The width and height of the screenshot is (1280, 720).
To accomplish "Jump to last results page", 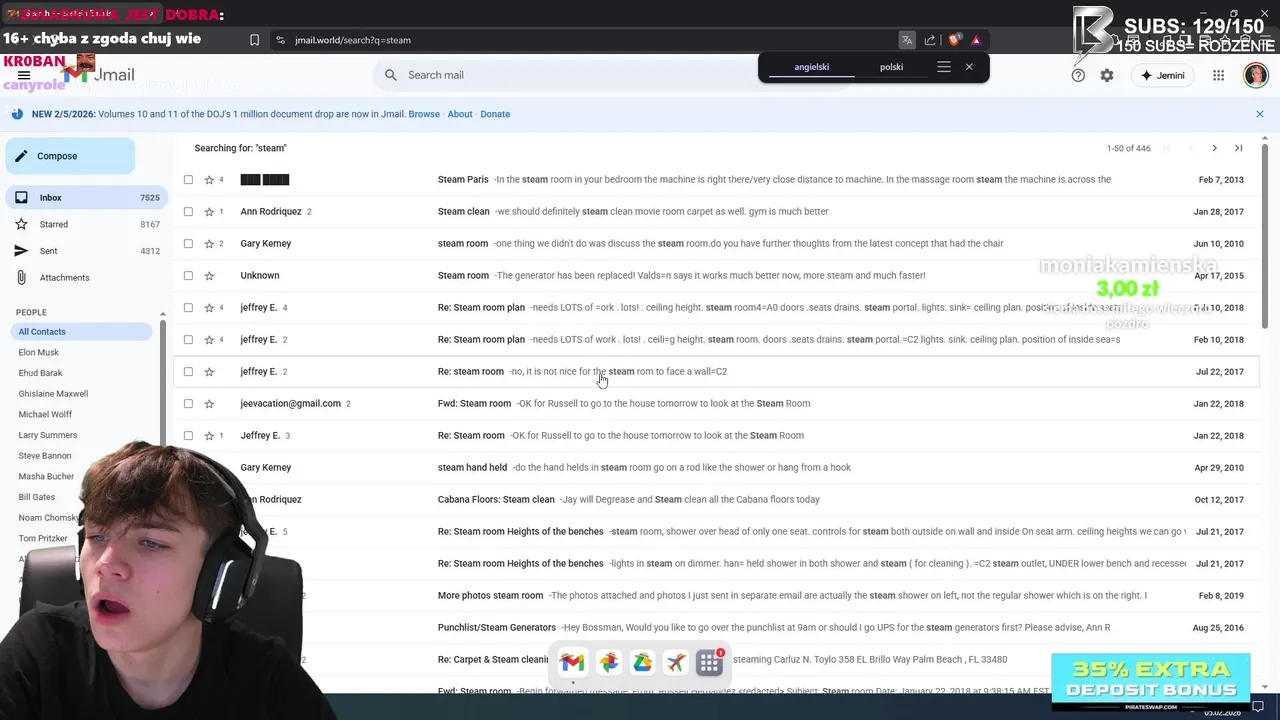I will point(1238,148).
